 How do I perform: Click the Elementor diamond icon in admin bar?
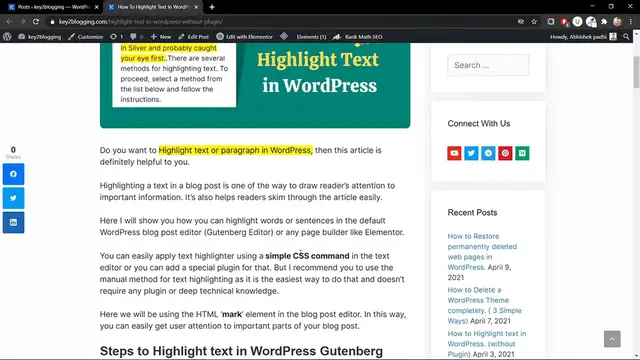pos(284,37)
